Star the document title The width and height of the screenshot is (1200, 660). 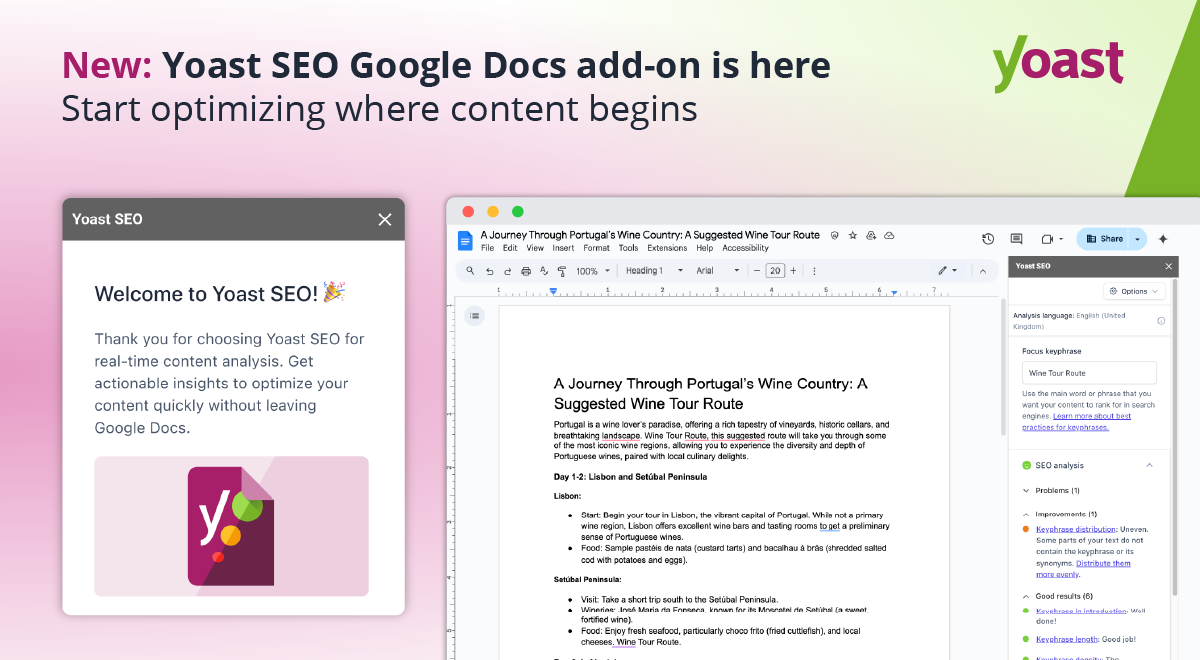[853, 235]
